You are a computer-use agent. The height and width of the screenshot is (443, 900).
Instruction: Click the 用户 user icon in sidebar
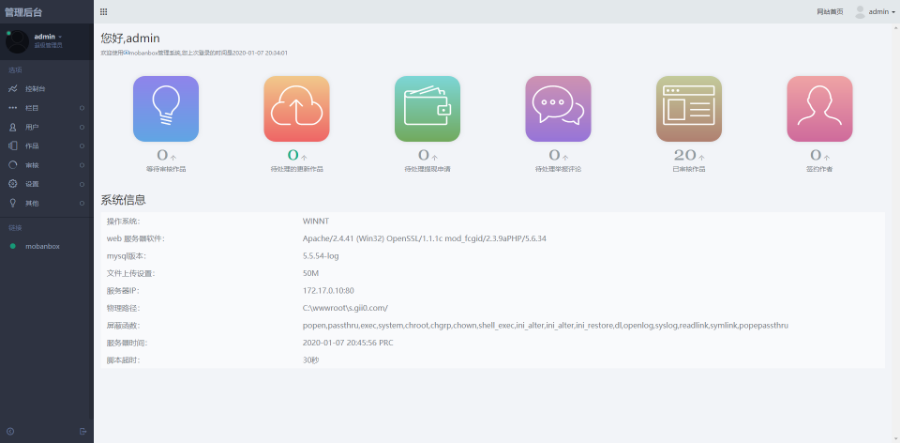coord(13,127)
